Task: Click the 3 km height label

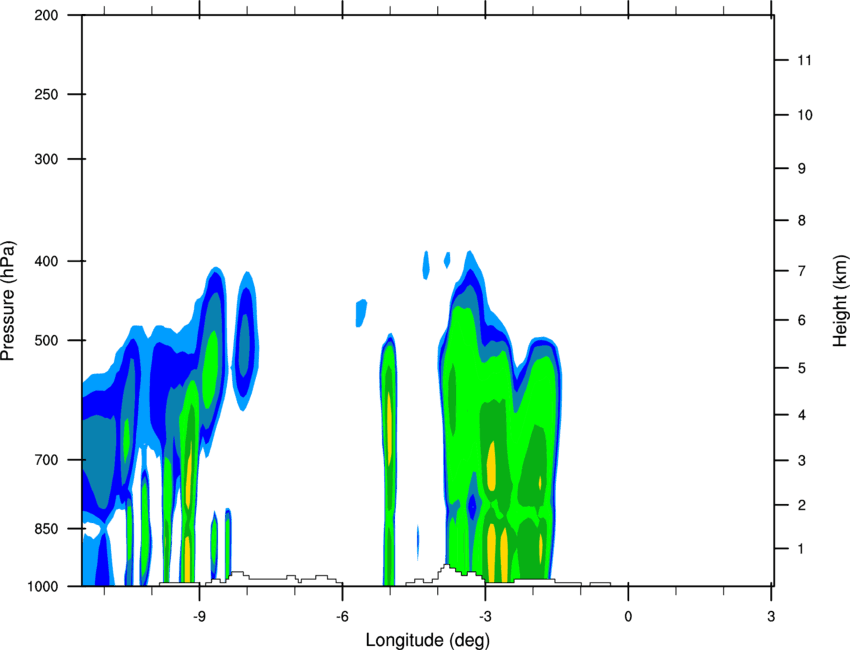Action: pos(802,461)
